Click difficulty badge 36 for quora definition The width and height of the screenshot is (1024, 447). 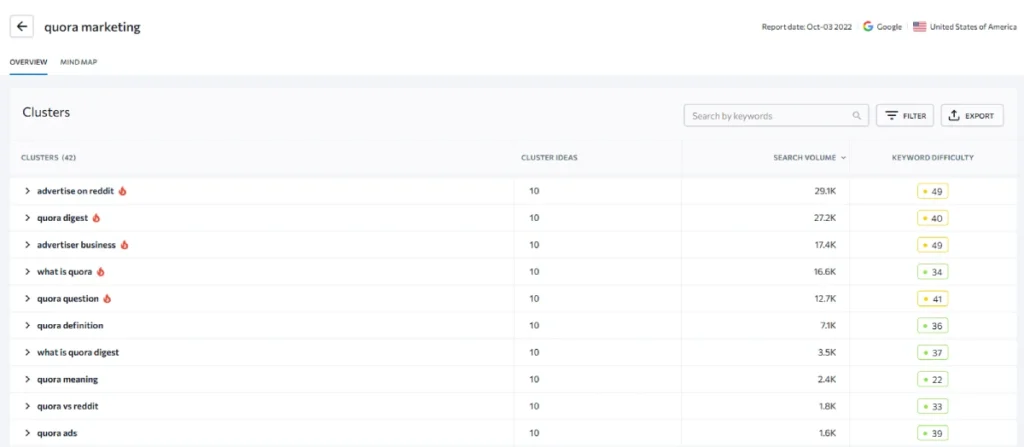933,325
